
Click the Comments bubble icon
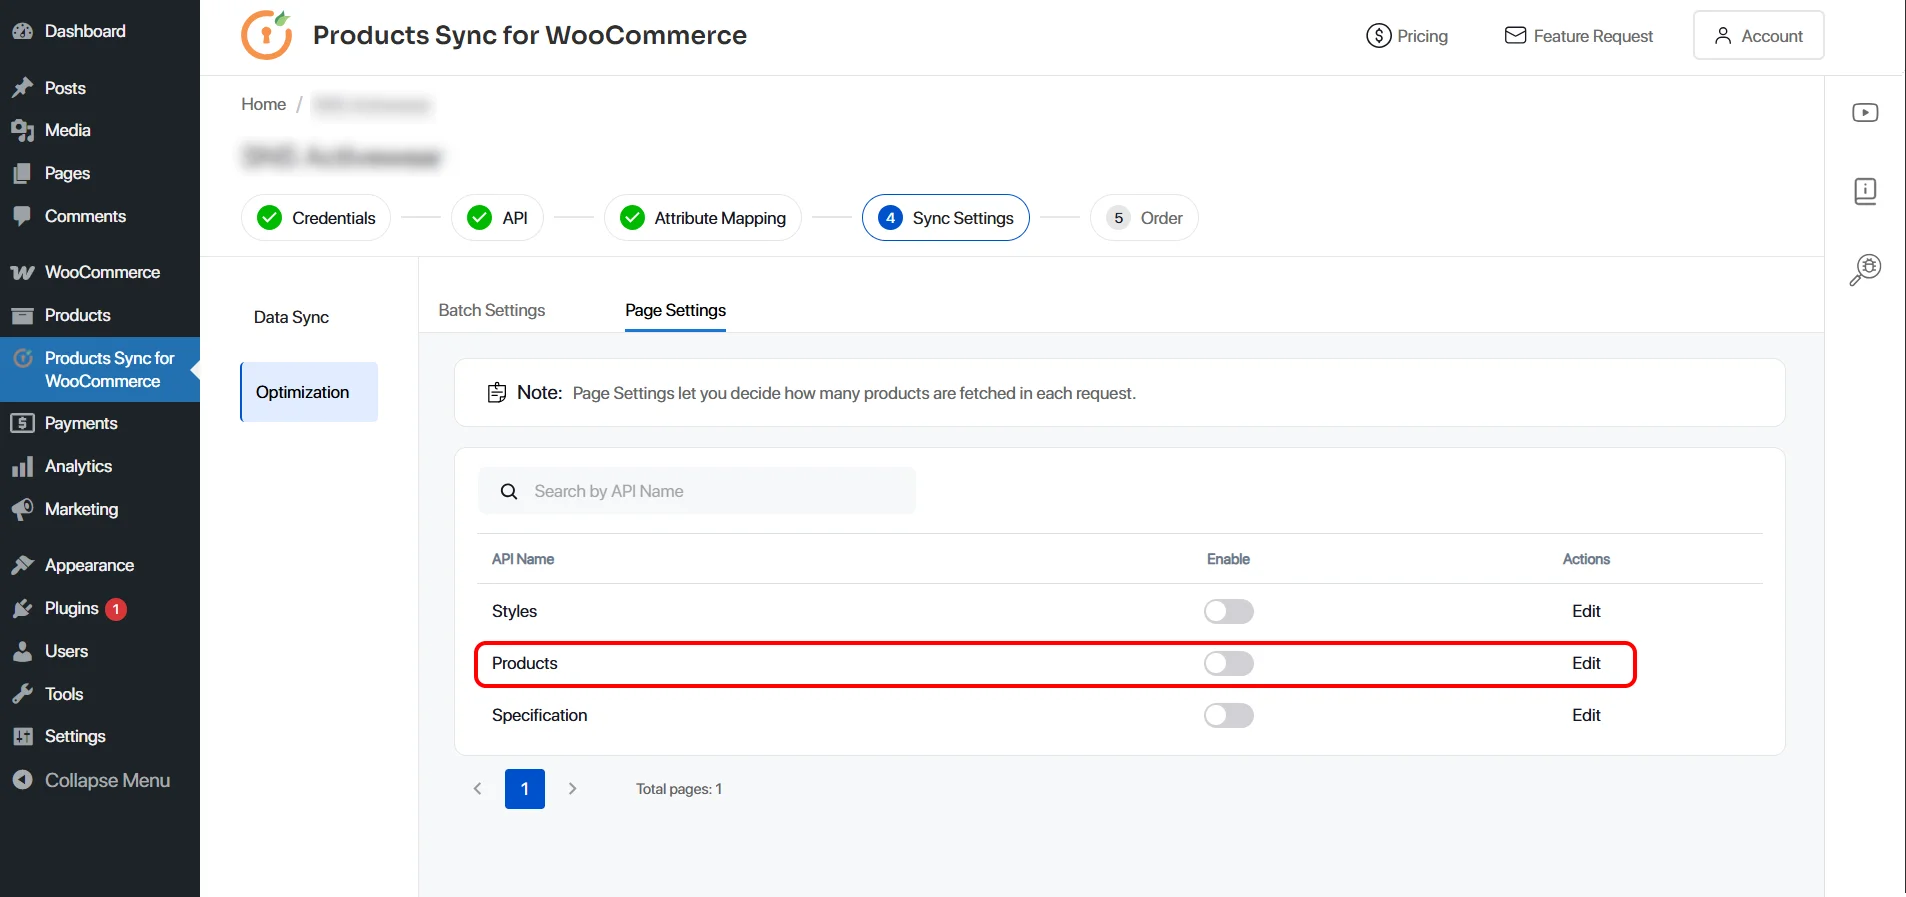(22, 216)
